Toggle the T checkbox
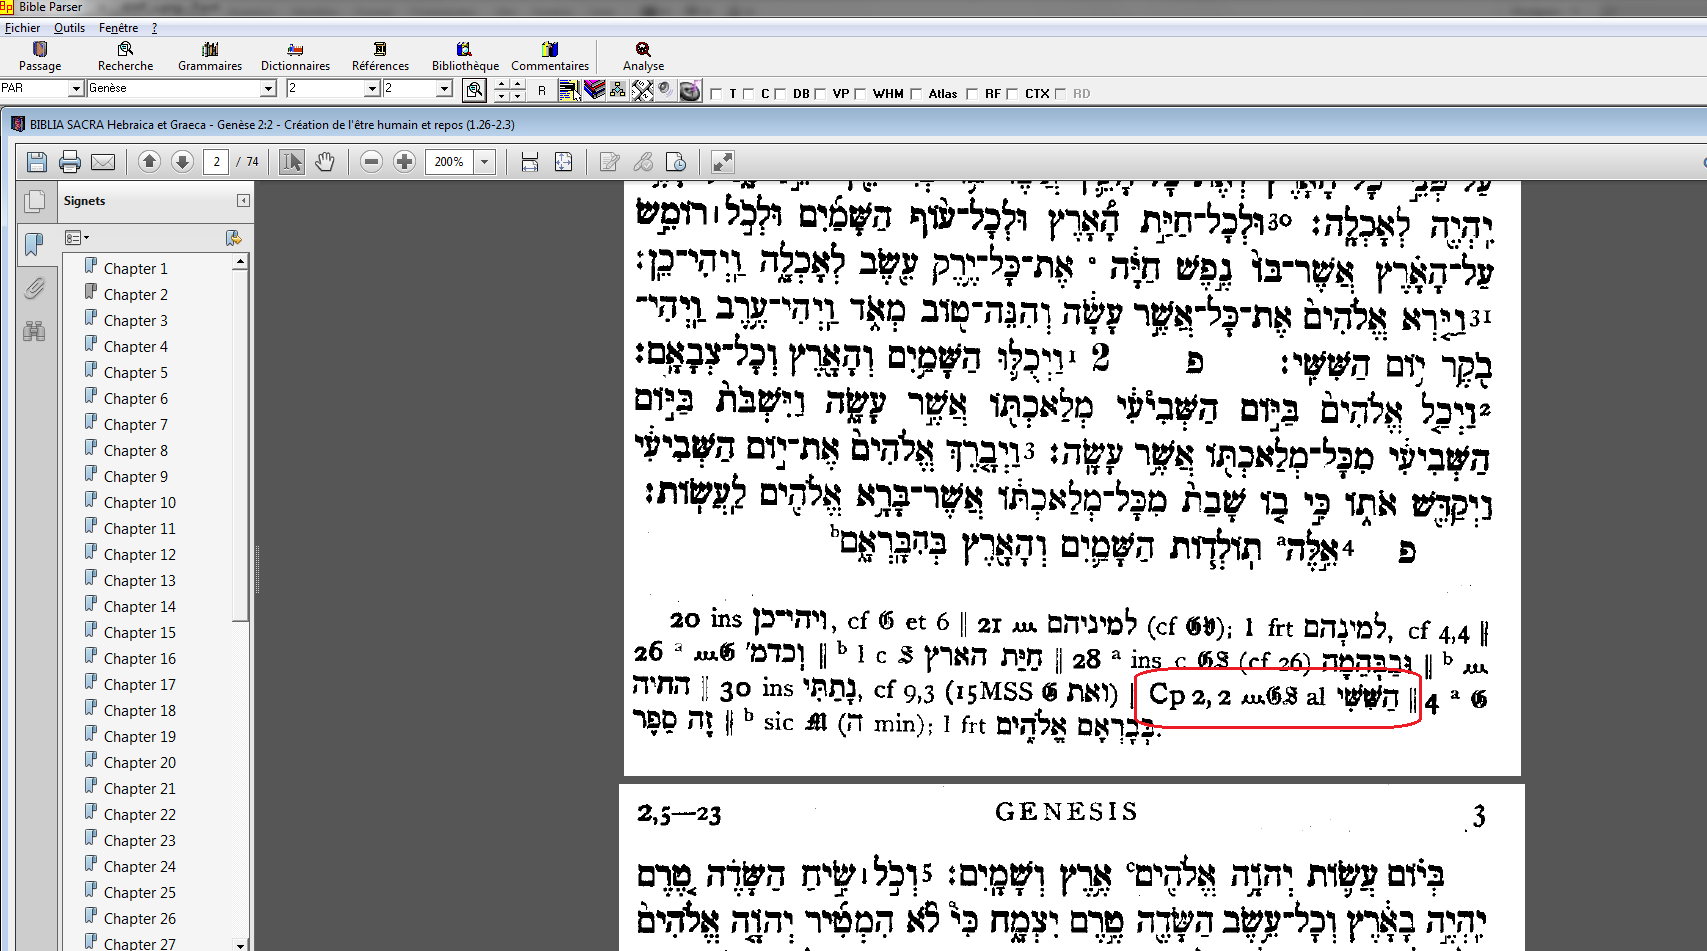1707x951 pixels. click(716, 94)
